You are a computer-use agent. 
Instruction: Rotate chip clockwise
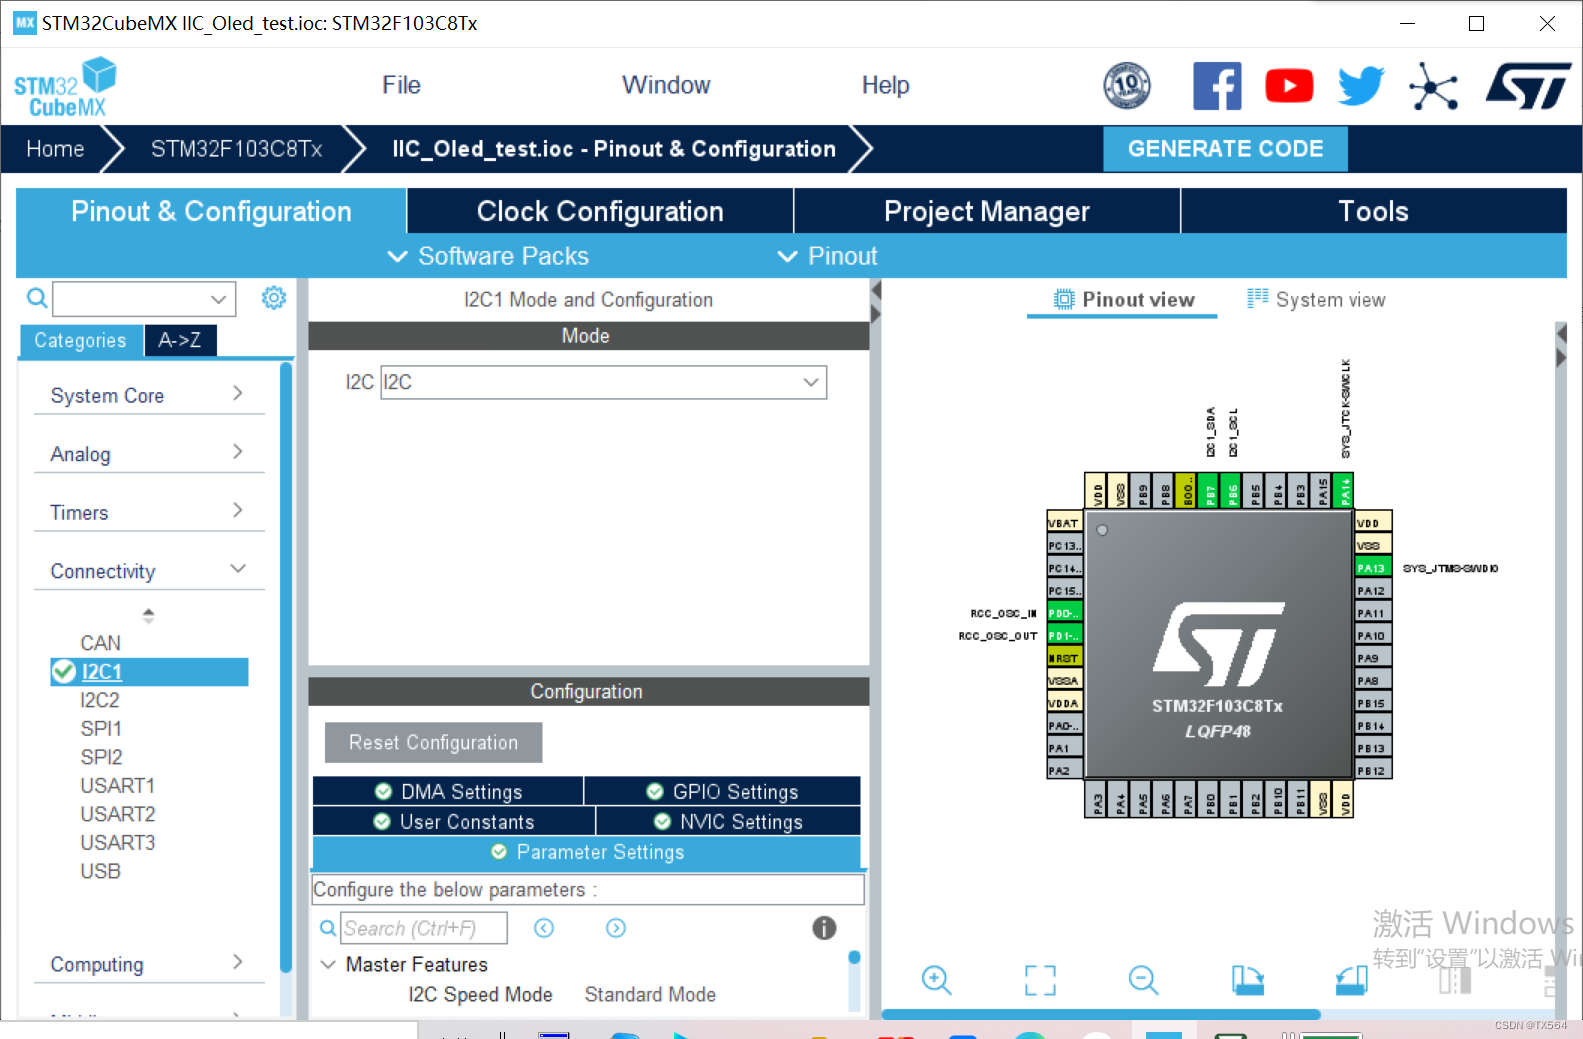(1247, 980)
